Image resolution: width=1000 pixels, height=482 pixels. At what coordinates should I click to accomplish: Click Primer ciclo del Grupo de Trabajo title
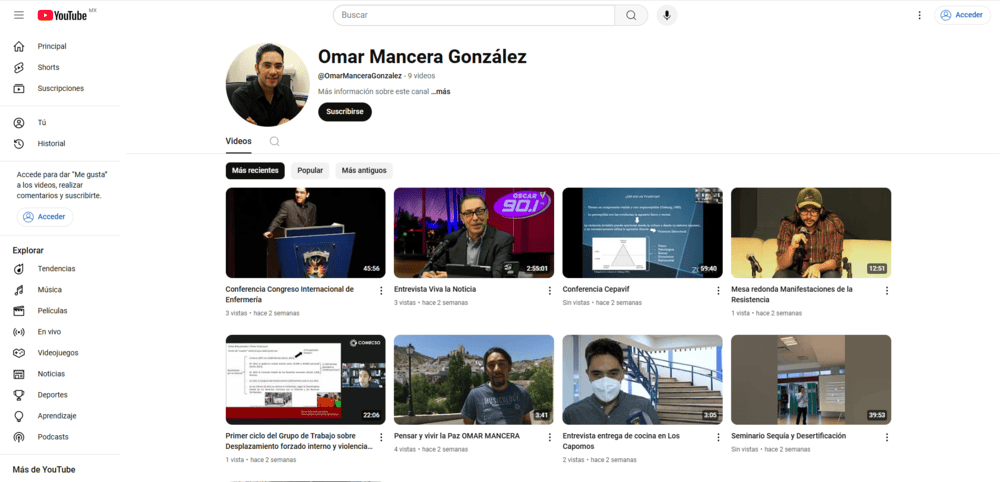point(299,441)
